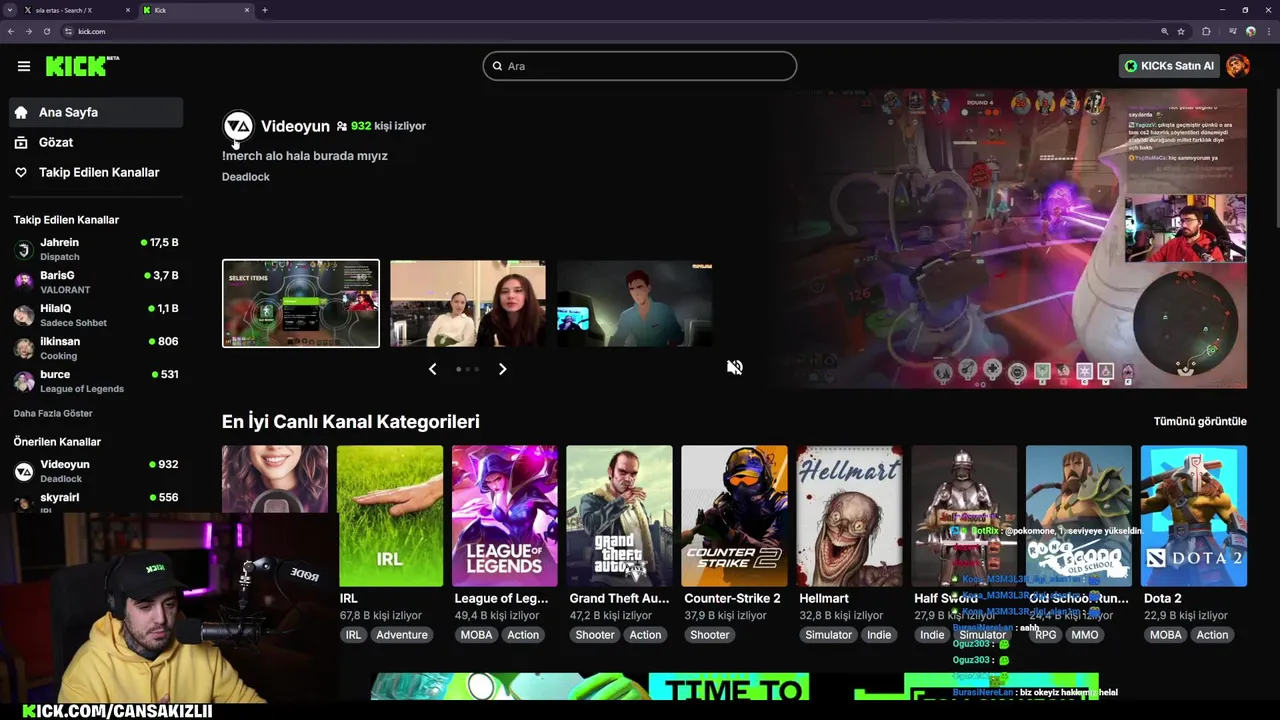Image resolution: width=1280 pixels, height=720 pixels.
Task: Select the Deadlock stream carousel thumbnail
Action: coord(301,303)
